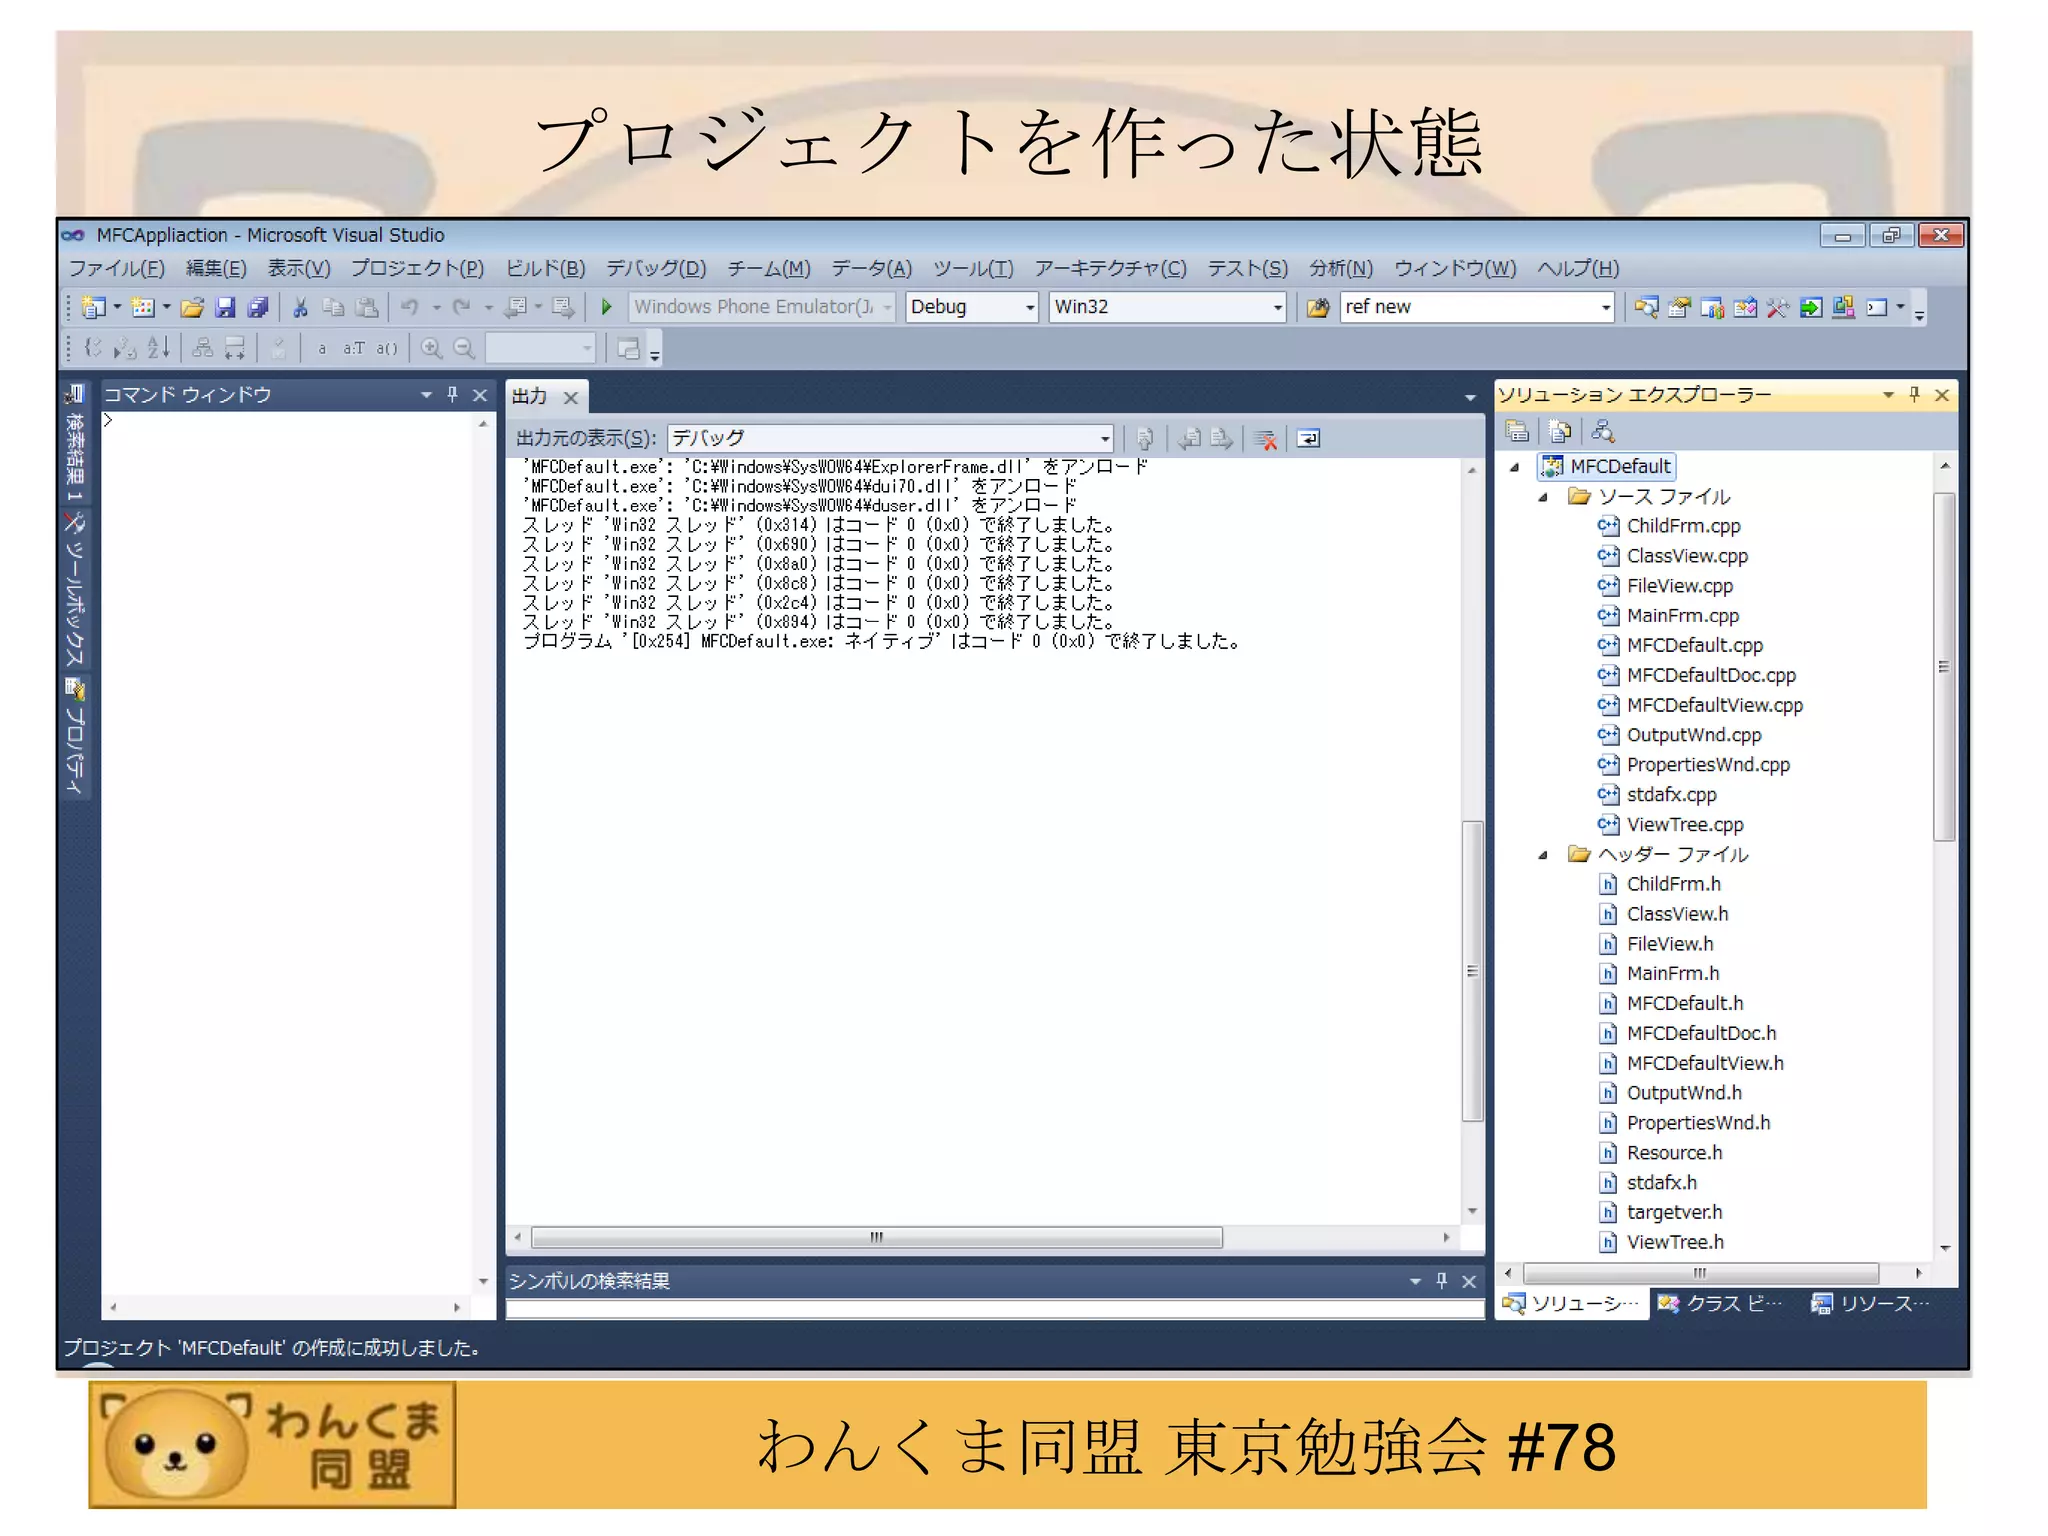The image size is (2048, 1536).
Task: Open the プロパティ side tab
Action: tap(75, 736)
